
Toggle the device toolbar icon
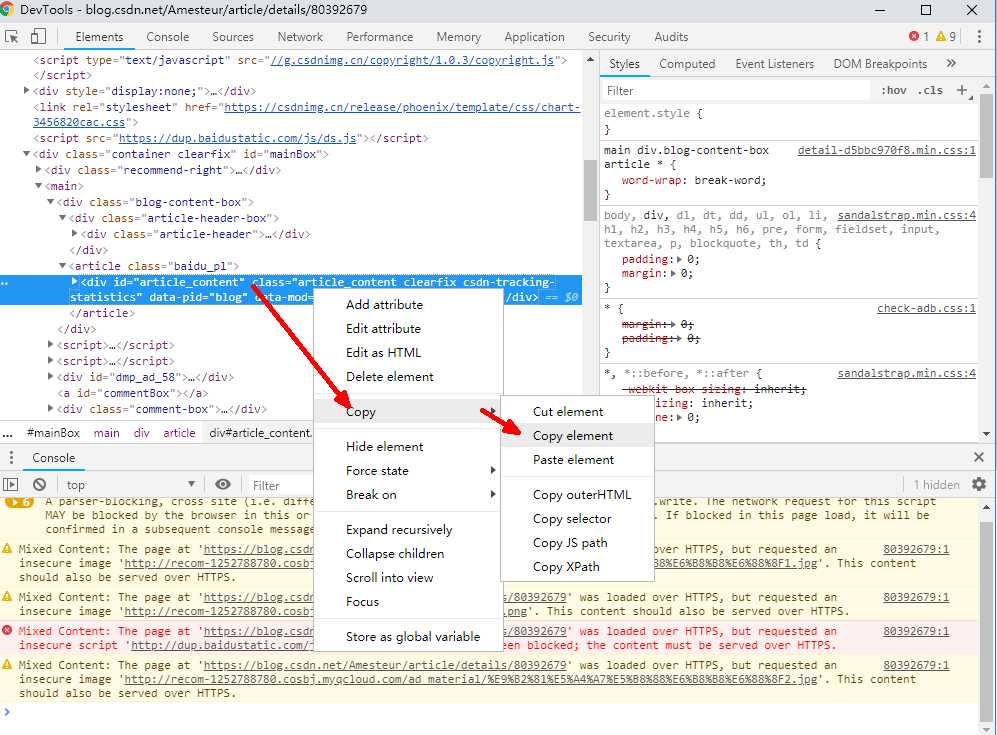tap(38, 36)
